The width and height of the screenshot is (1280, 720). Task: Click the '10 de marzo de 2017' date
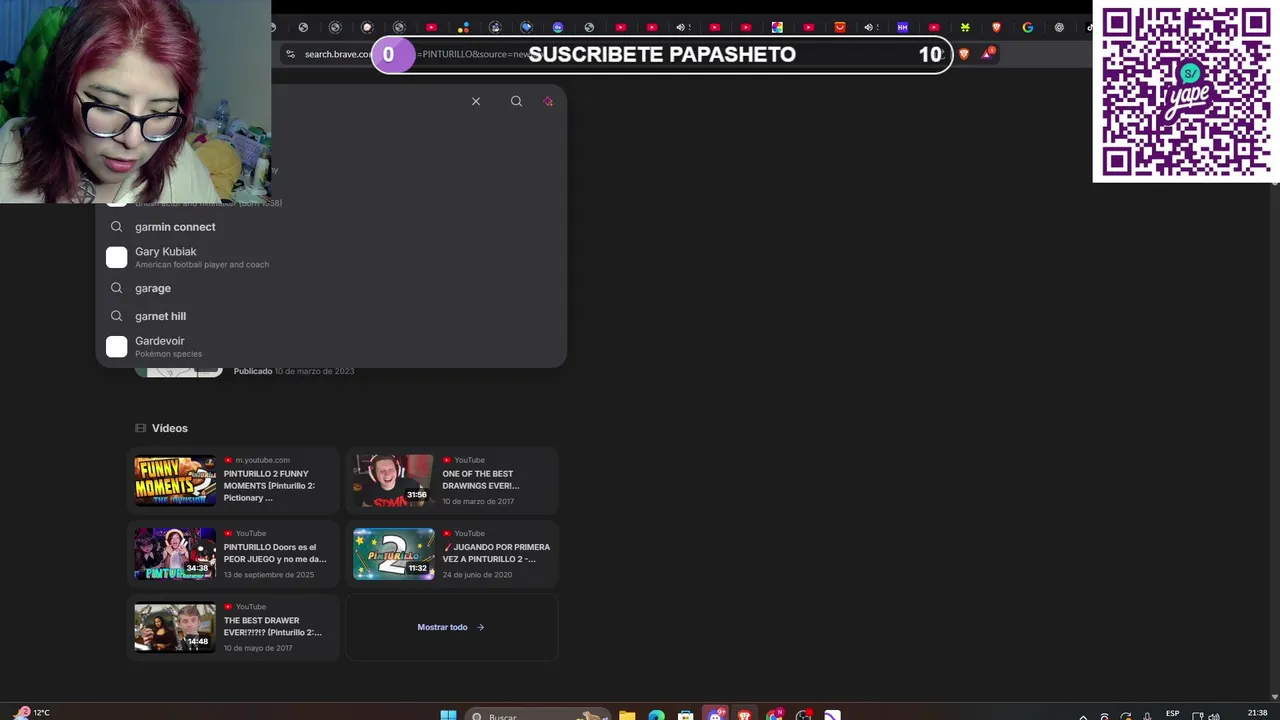[x=478, y=501]
